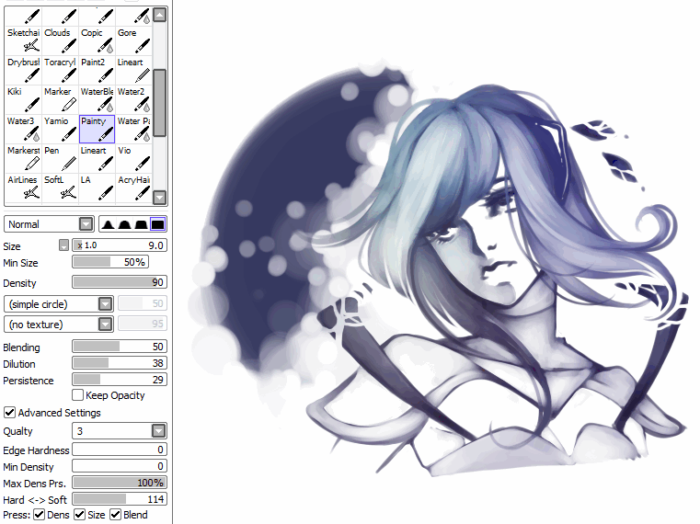The height and width of the screenshot is (524, 700).
Task: Select the Kiki brush
Action: (23, 99)
